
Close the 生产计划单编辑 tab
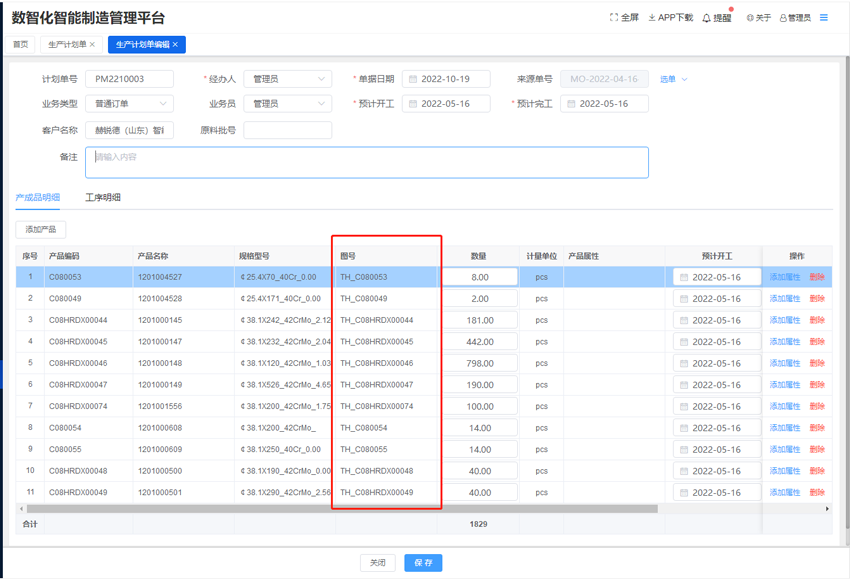tap(175, 44)
